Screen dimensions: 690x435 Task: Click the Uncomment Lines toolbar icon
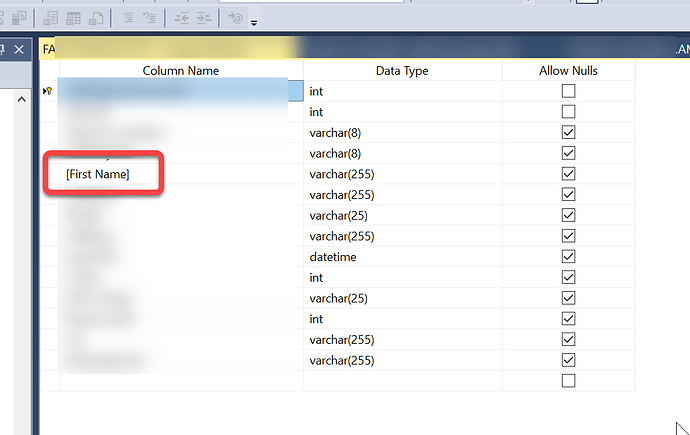coord(150,18)
